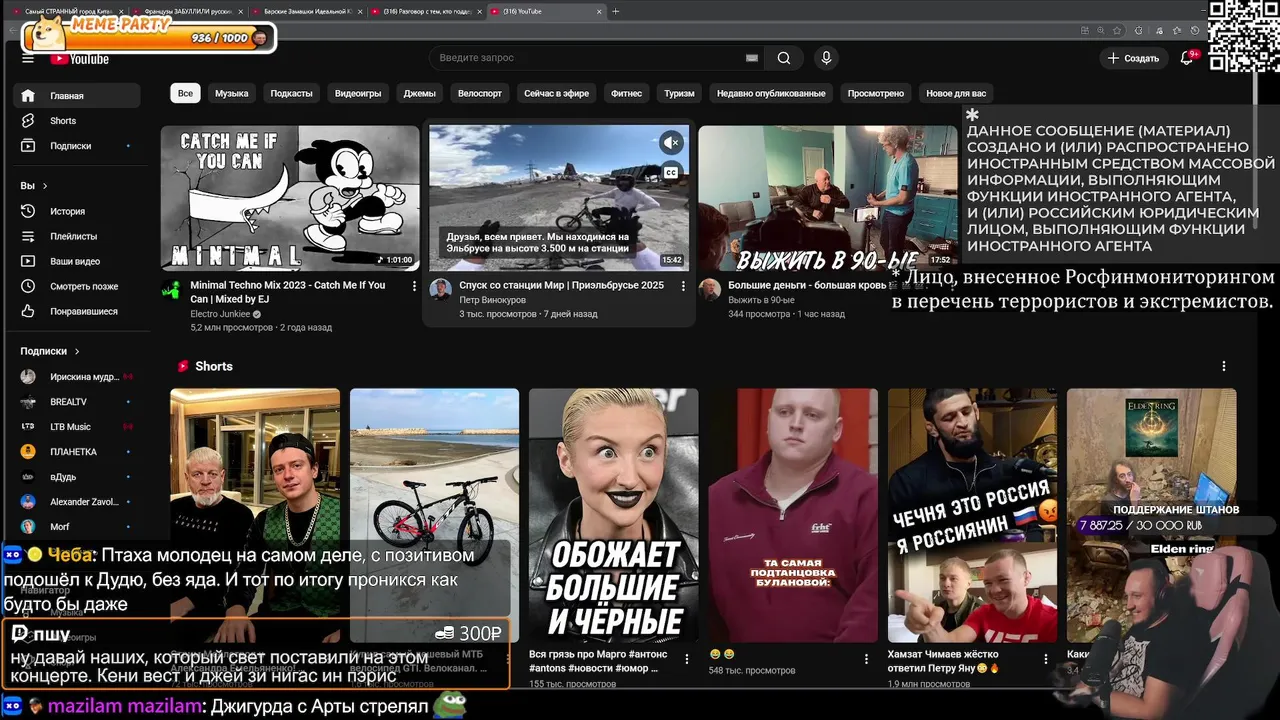Open options menu for Спуск со станции Мир video
This screenshot has height=720, width=1280.
point(683,286)
